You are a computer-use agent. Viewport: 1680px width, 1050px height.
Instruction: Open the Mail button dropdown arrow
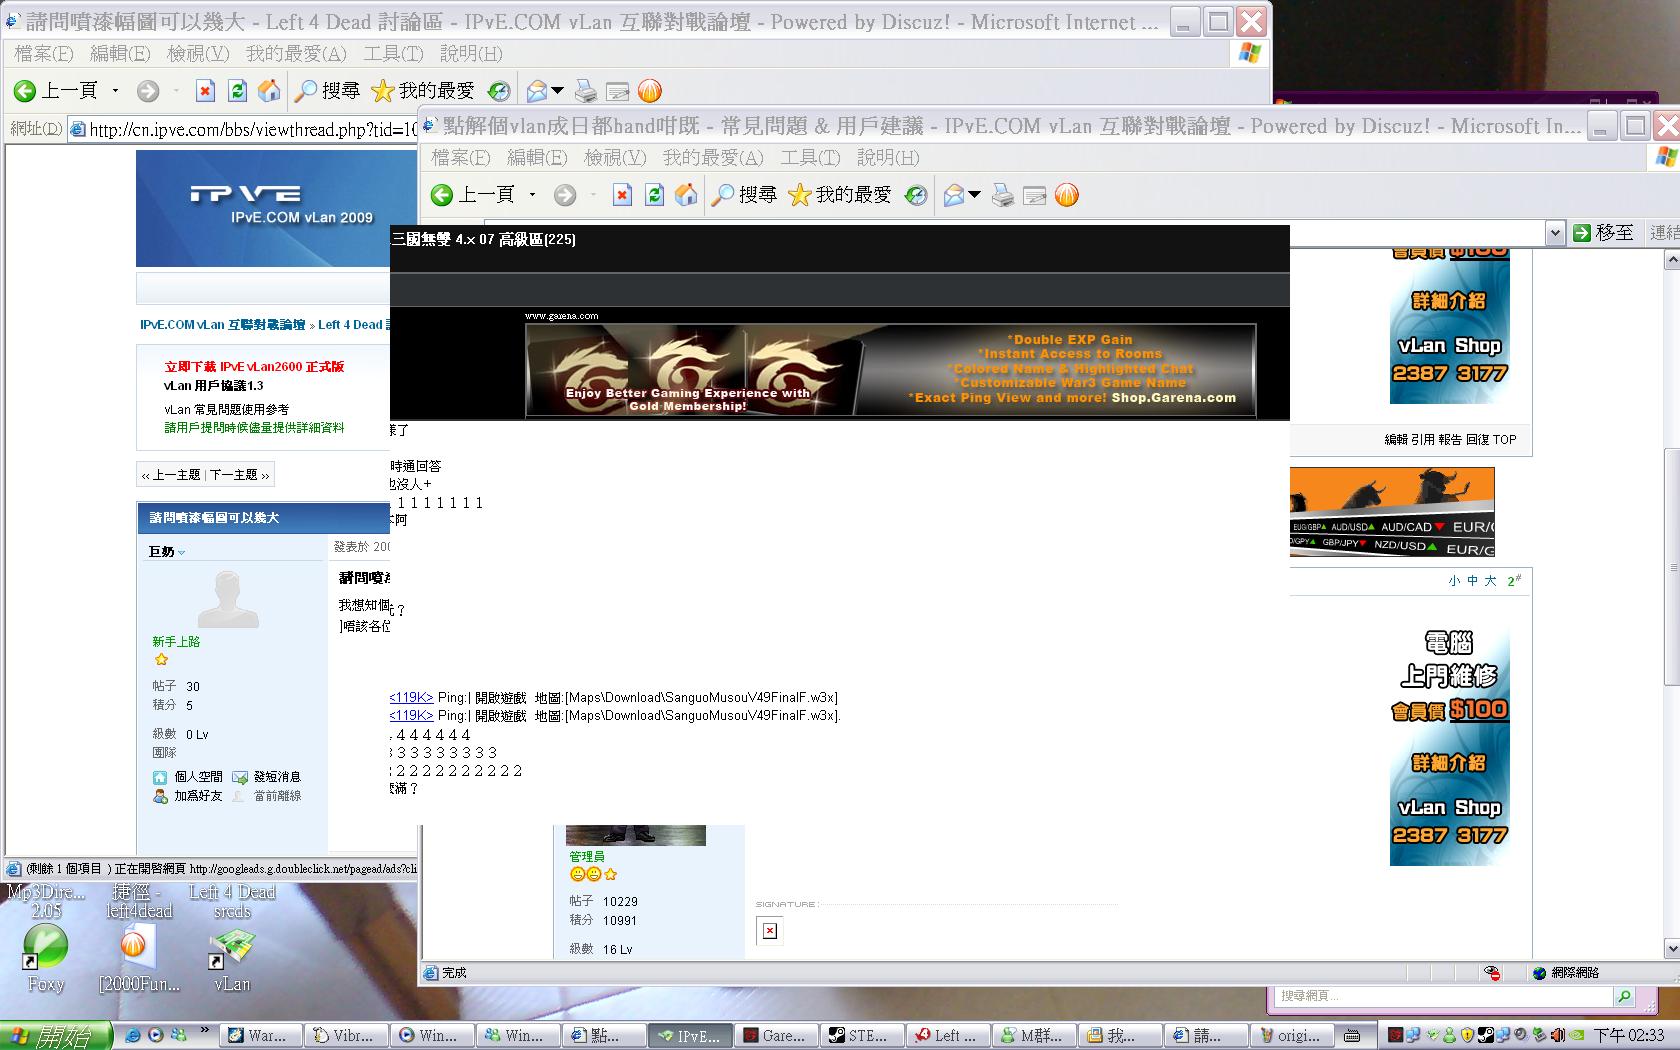975,196
